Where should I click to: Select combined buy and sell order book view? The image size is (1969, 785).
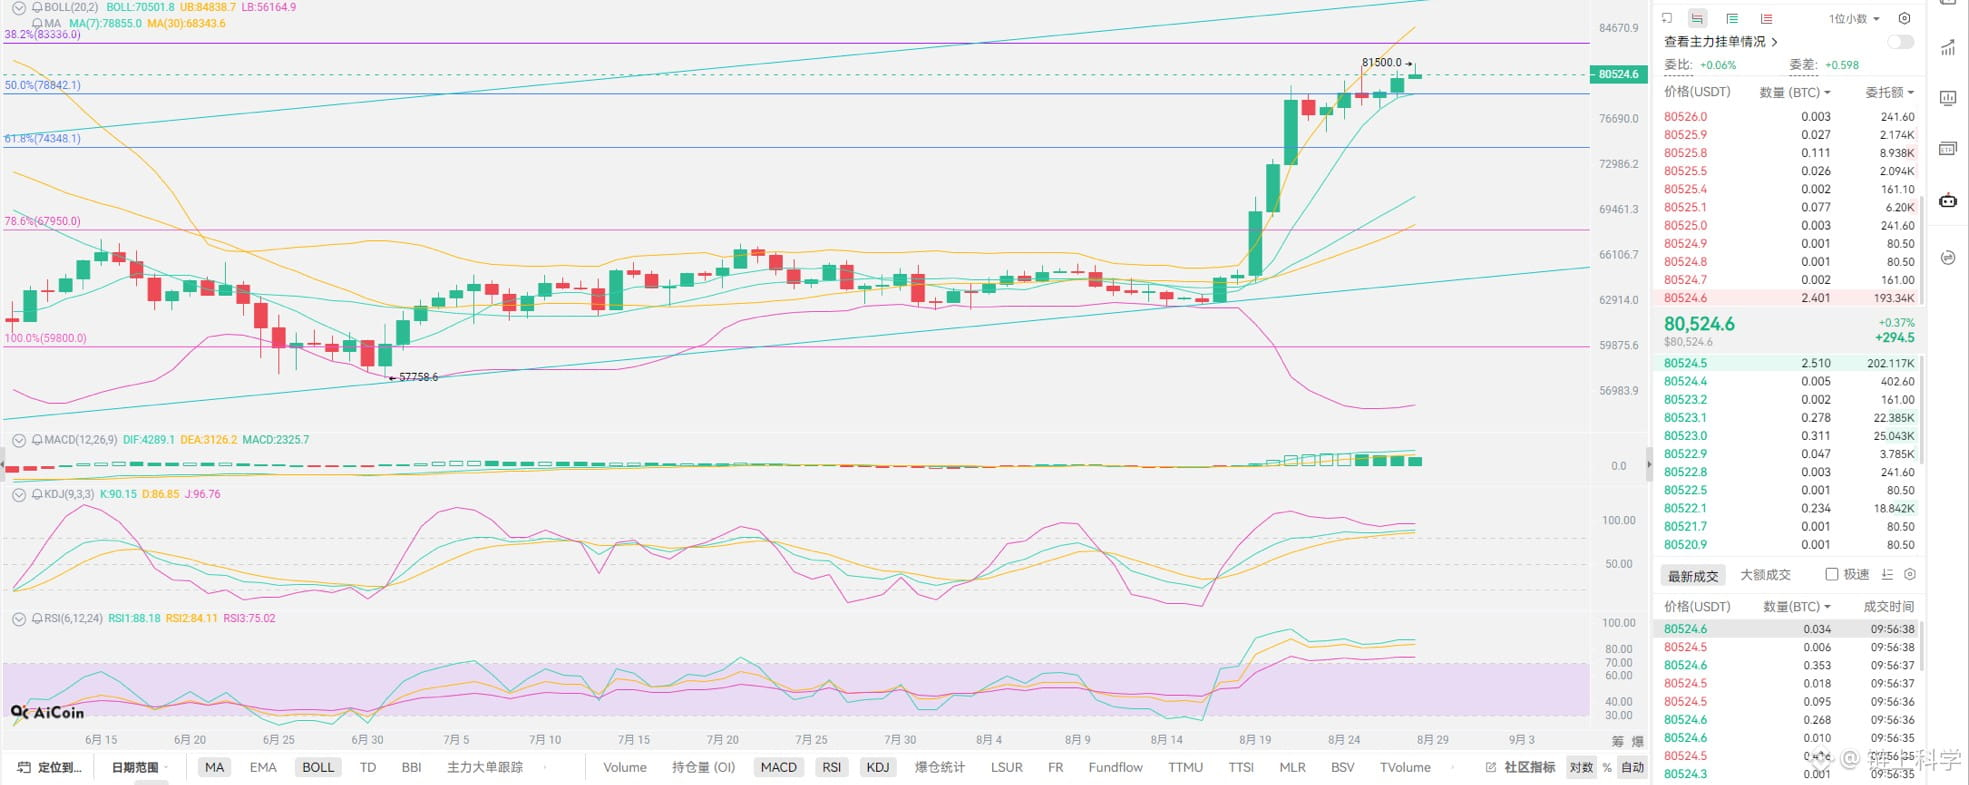tap(1697, 18)
